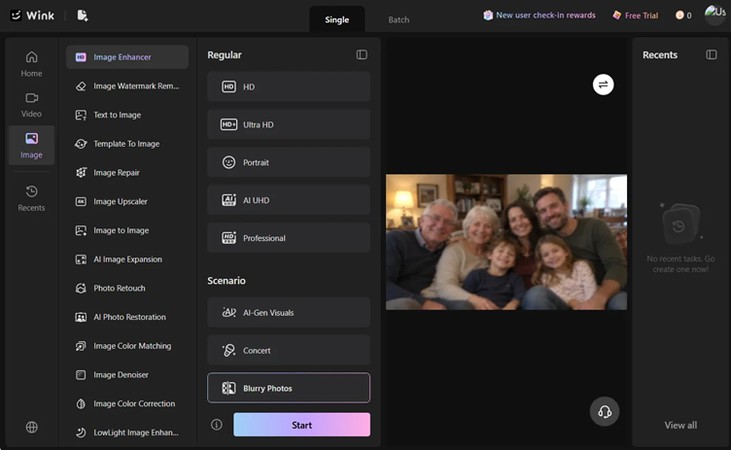
Task: Click the No recent tasks message
Action: click(x=680, y=264)
